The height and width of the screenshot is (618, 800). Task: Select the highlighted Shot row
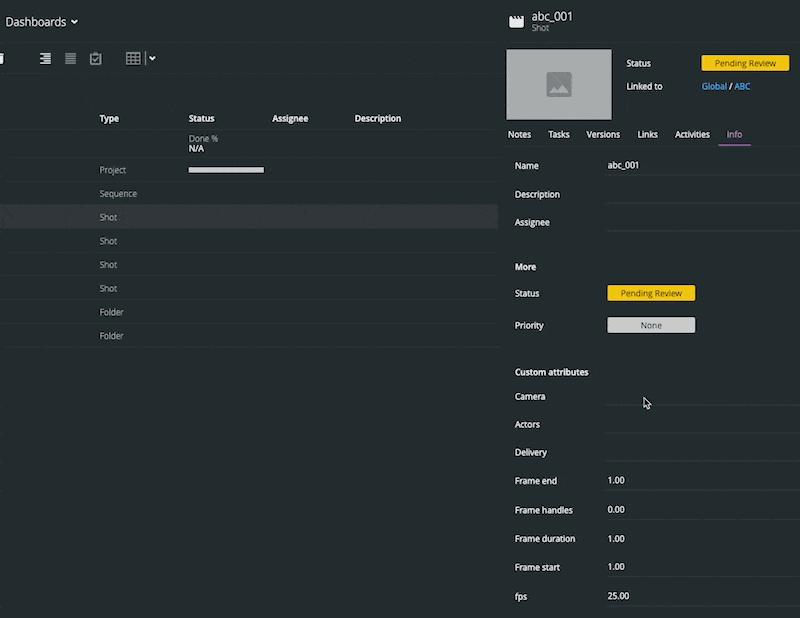point(249,217)
